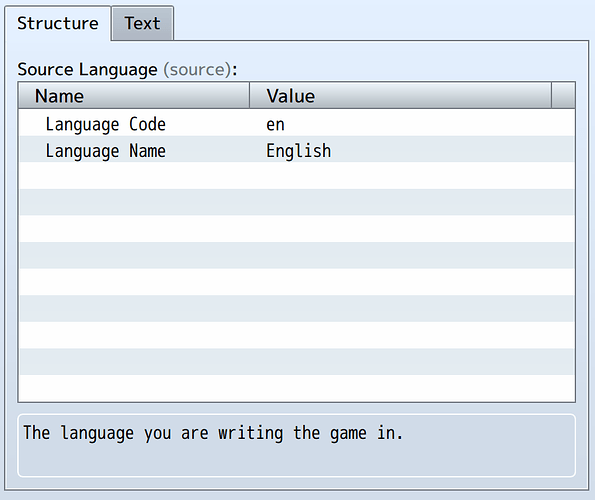Click the 'en' value cell
This screenshot has width=595, height=500.
[275, 124]
